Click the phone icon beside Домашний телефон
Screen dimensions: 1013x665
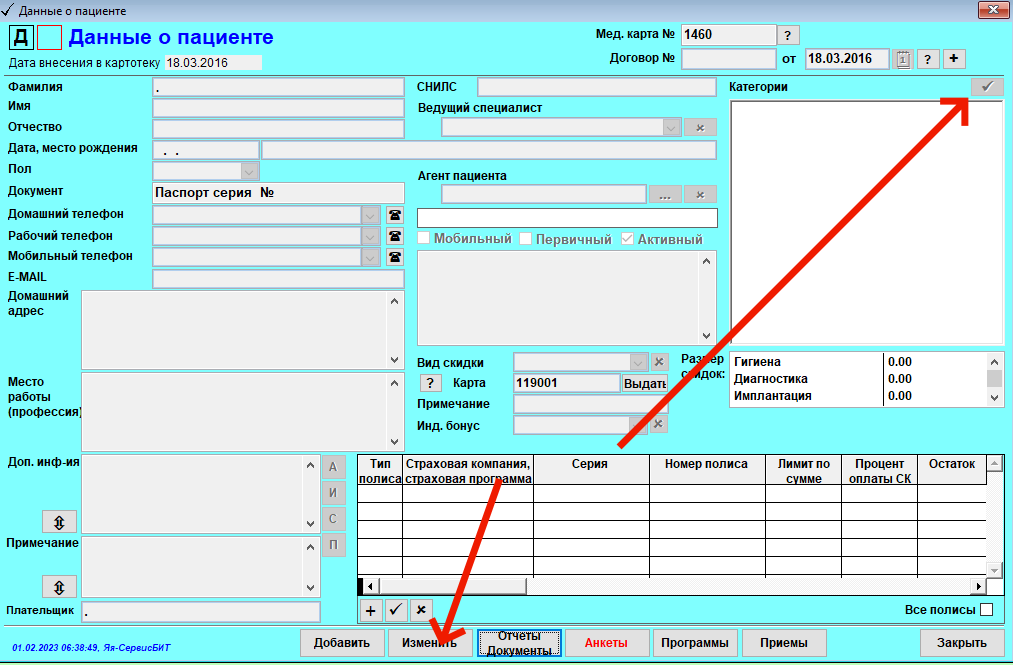tap(394, 215)
